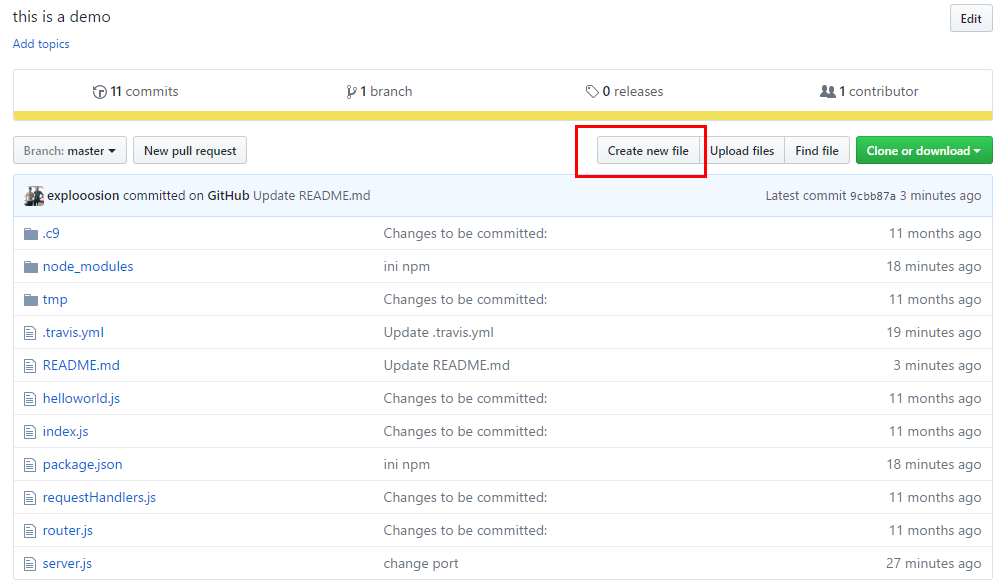Open router.js 'Changes to be committed:' message
Image resolution: width=1000 pixels, height=583 pixels.
465,531
